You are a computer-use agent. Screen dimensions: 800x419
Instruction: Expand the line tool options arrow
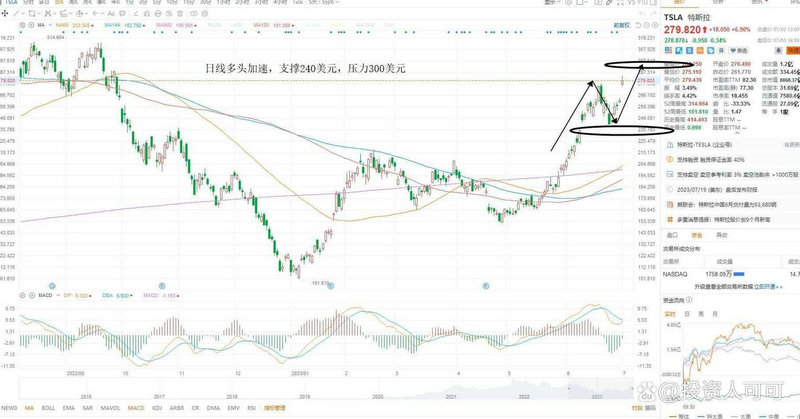pyautogui.click(x=23, y=13)
